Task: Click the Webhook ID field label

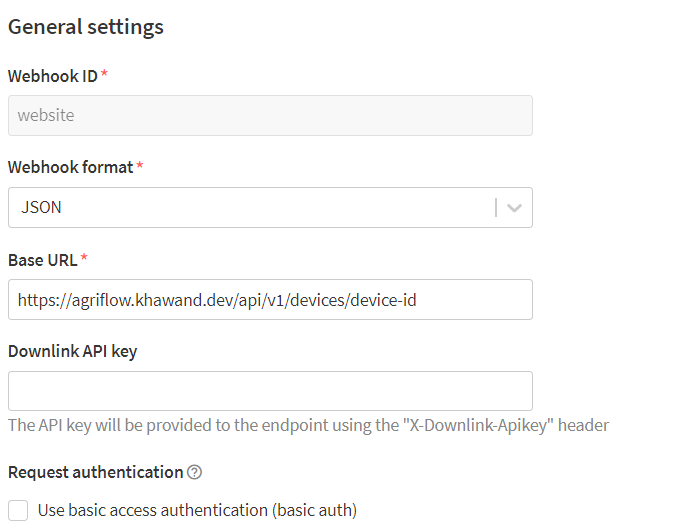Action: 52,76
